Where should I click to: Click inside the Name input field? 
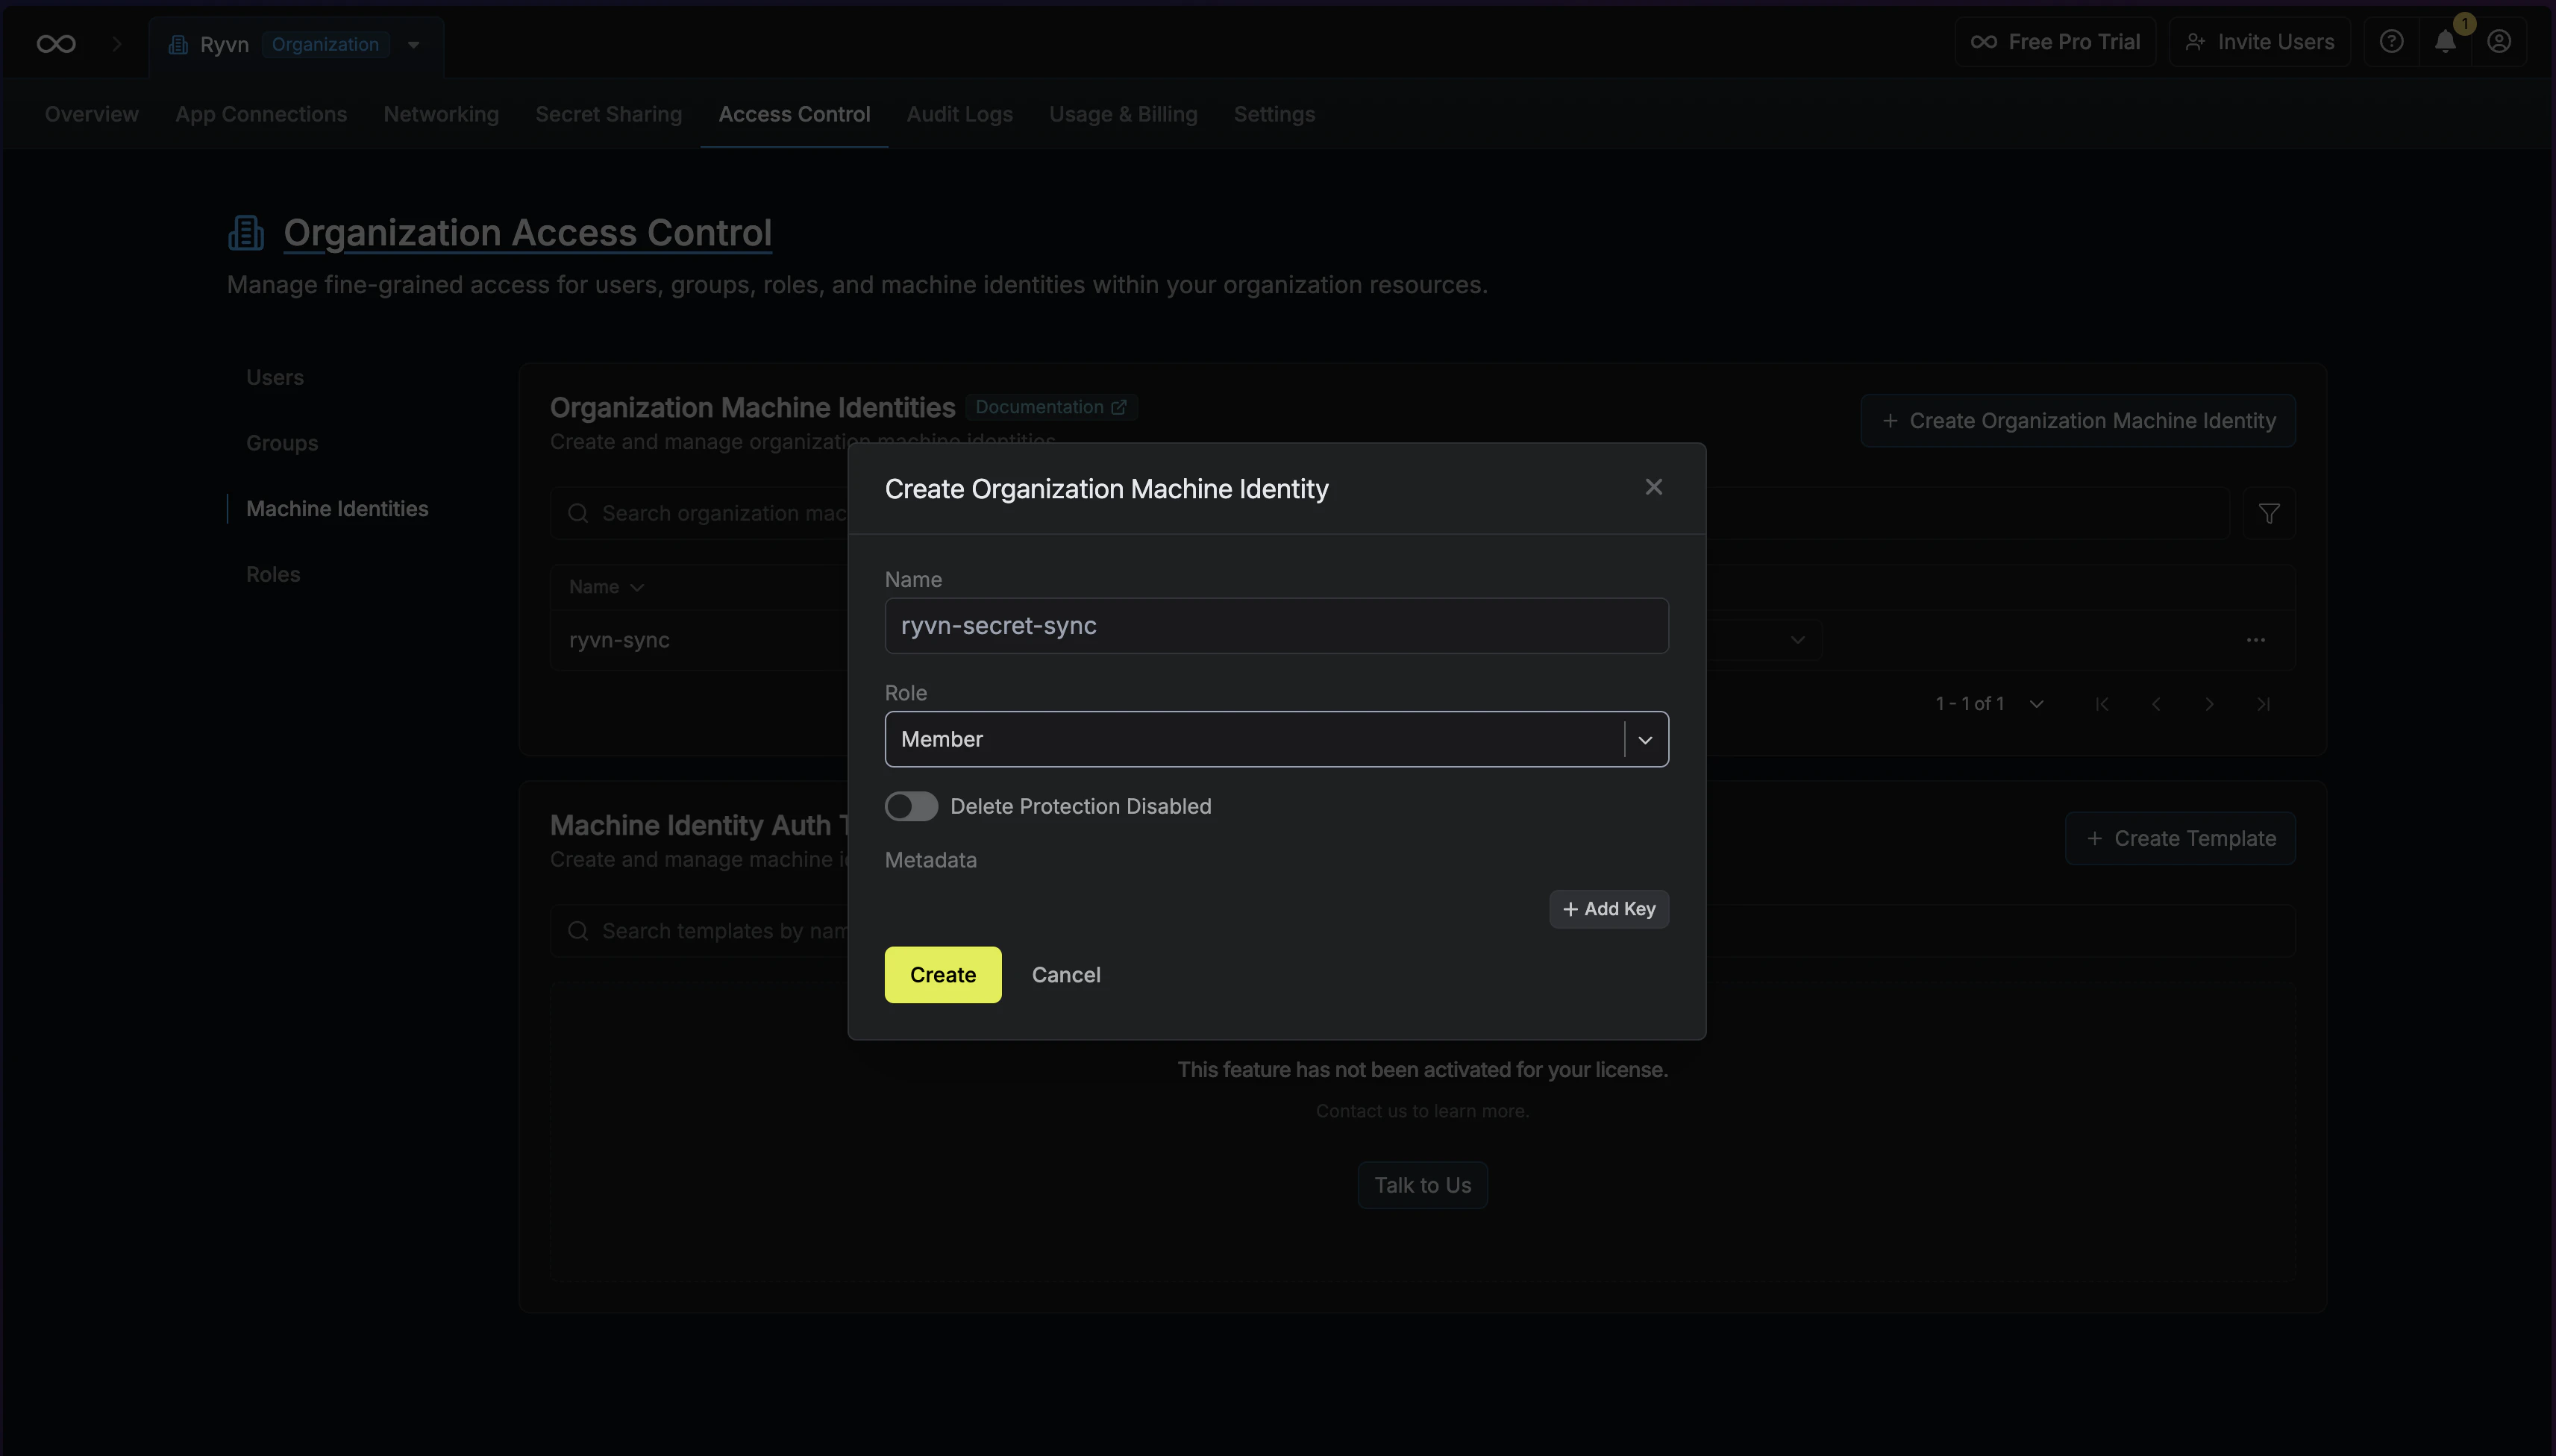click(1276, 625)
